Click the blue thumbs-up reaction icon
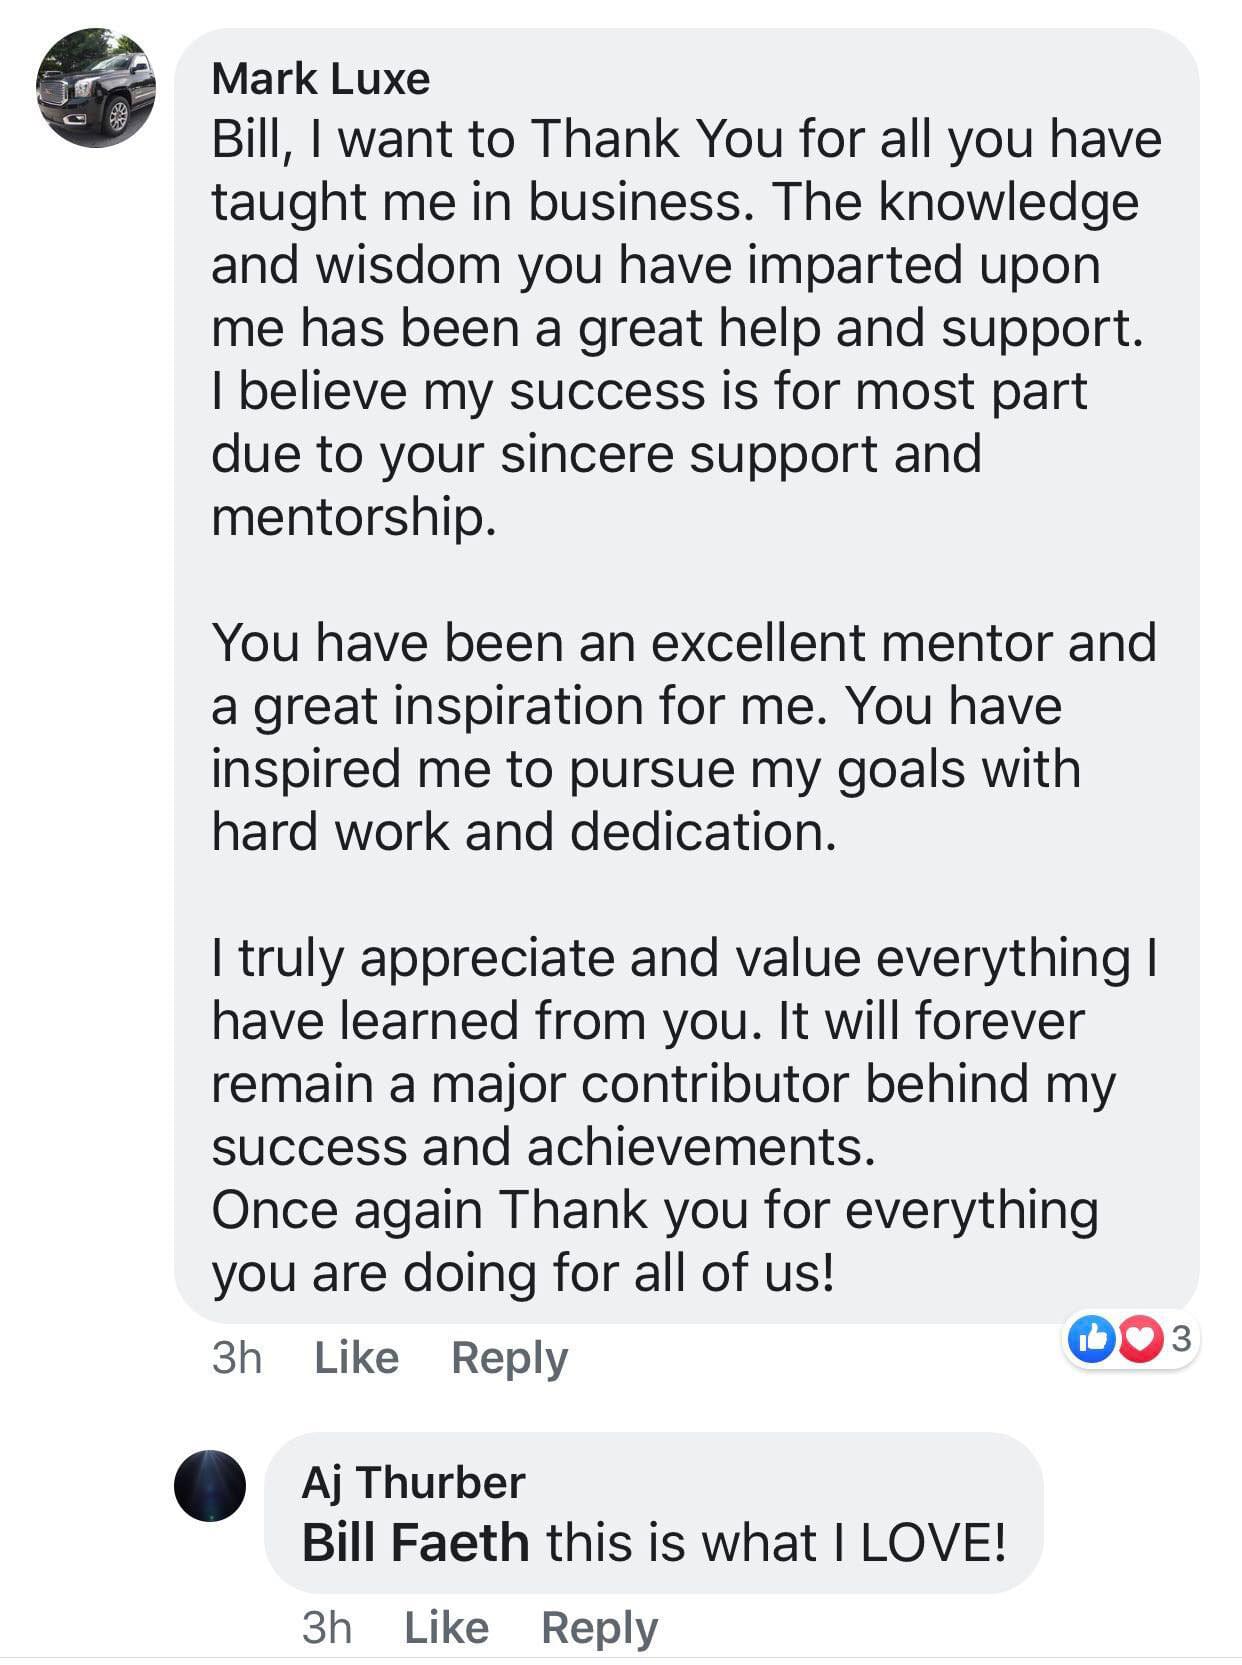 point(1091,1339)
